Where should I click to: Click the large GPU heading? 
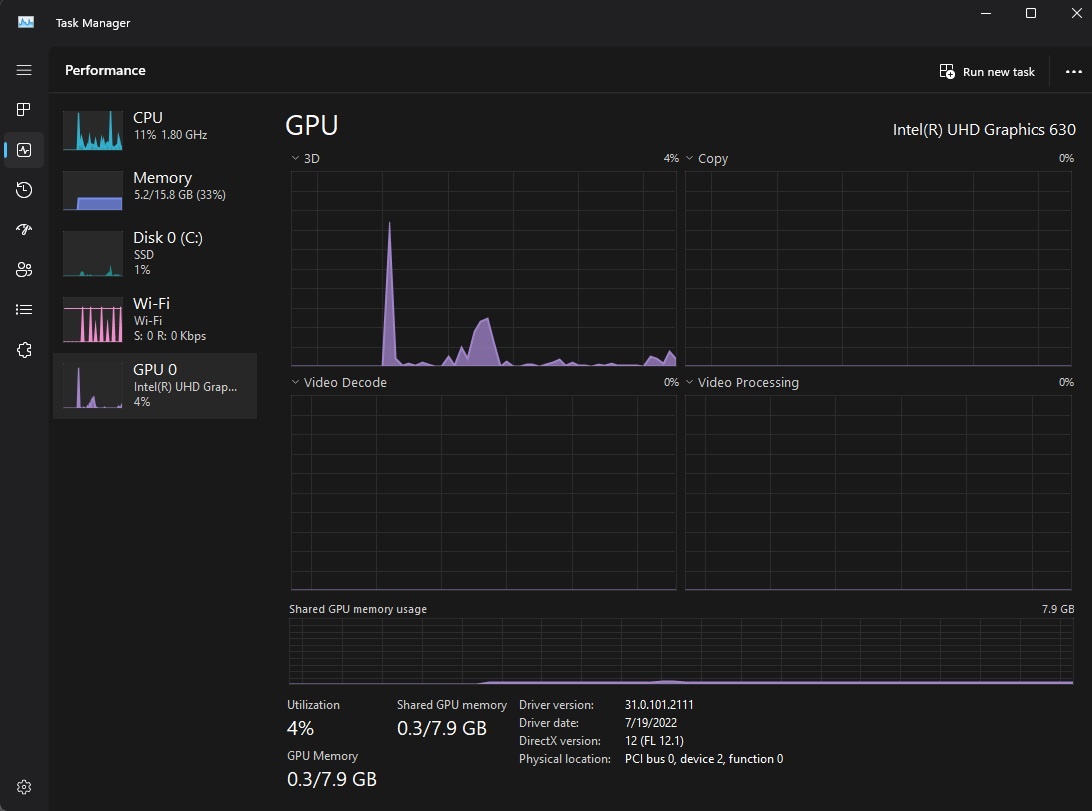point(311,125)
